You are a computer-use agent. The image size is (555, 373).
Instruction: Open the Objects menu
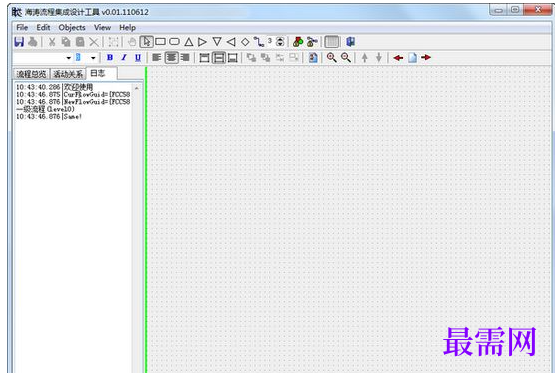pos(72,28)
